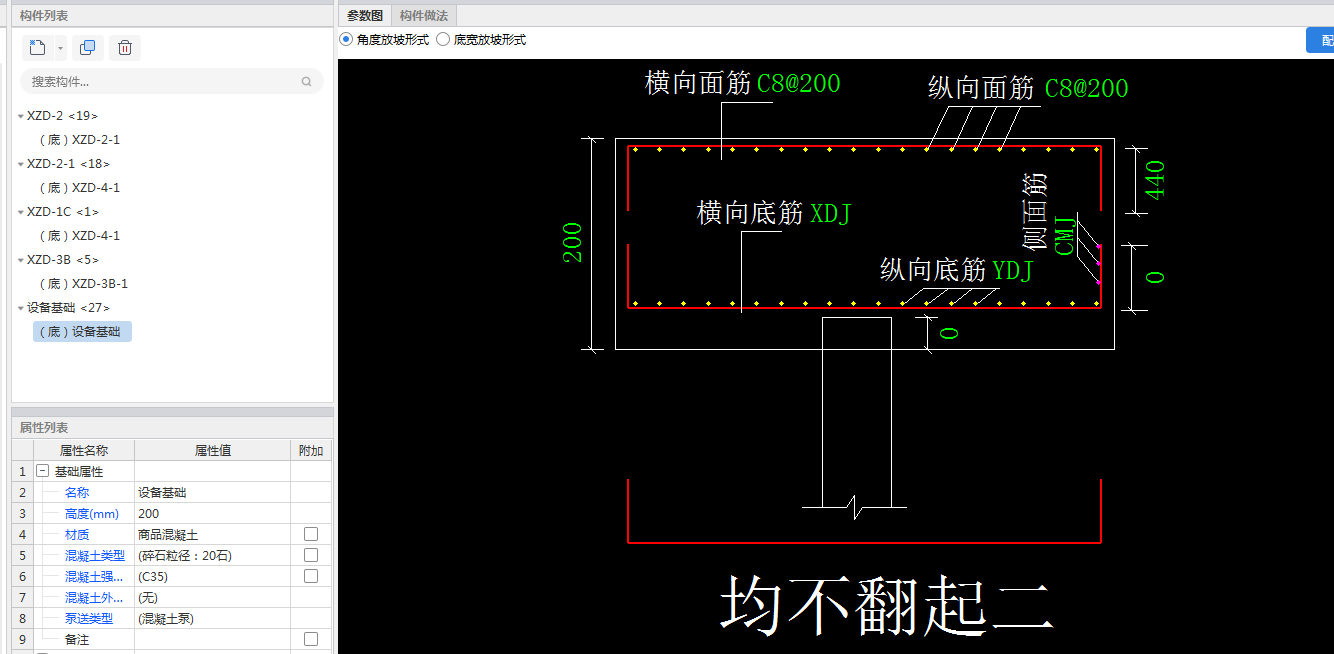Collapse the XZD-2-1 <18> tree node
This screenshot has width=1334, height=654.
pos(20,164)
